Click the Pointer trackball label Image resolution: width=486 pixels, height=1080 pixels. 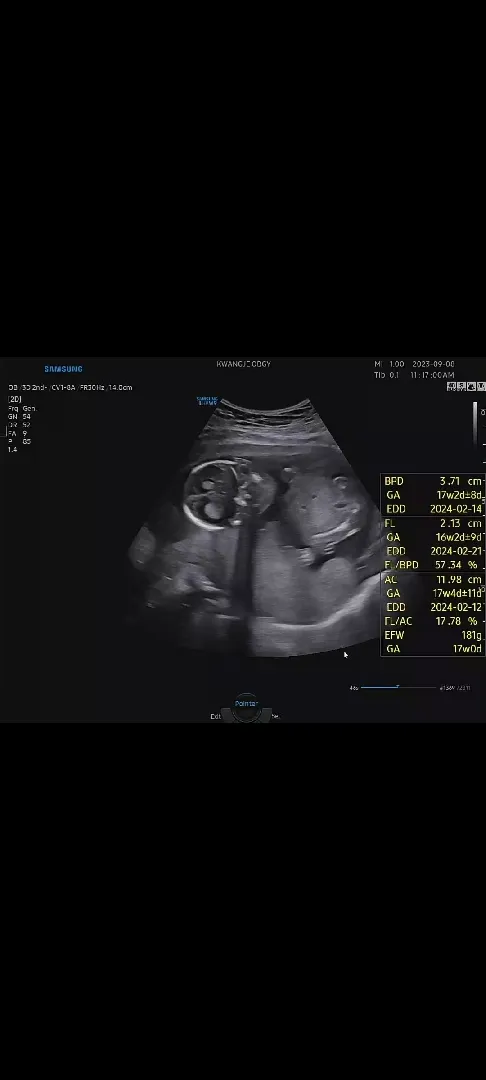tap(246, 703)
